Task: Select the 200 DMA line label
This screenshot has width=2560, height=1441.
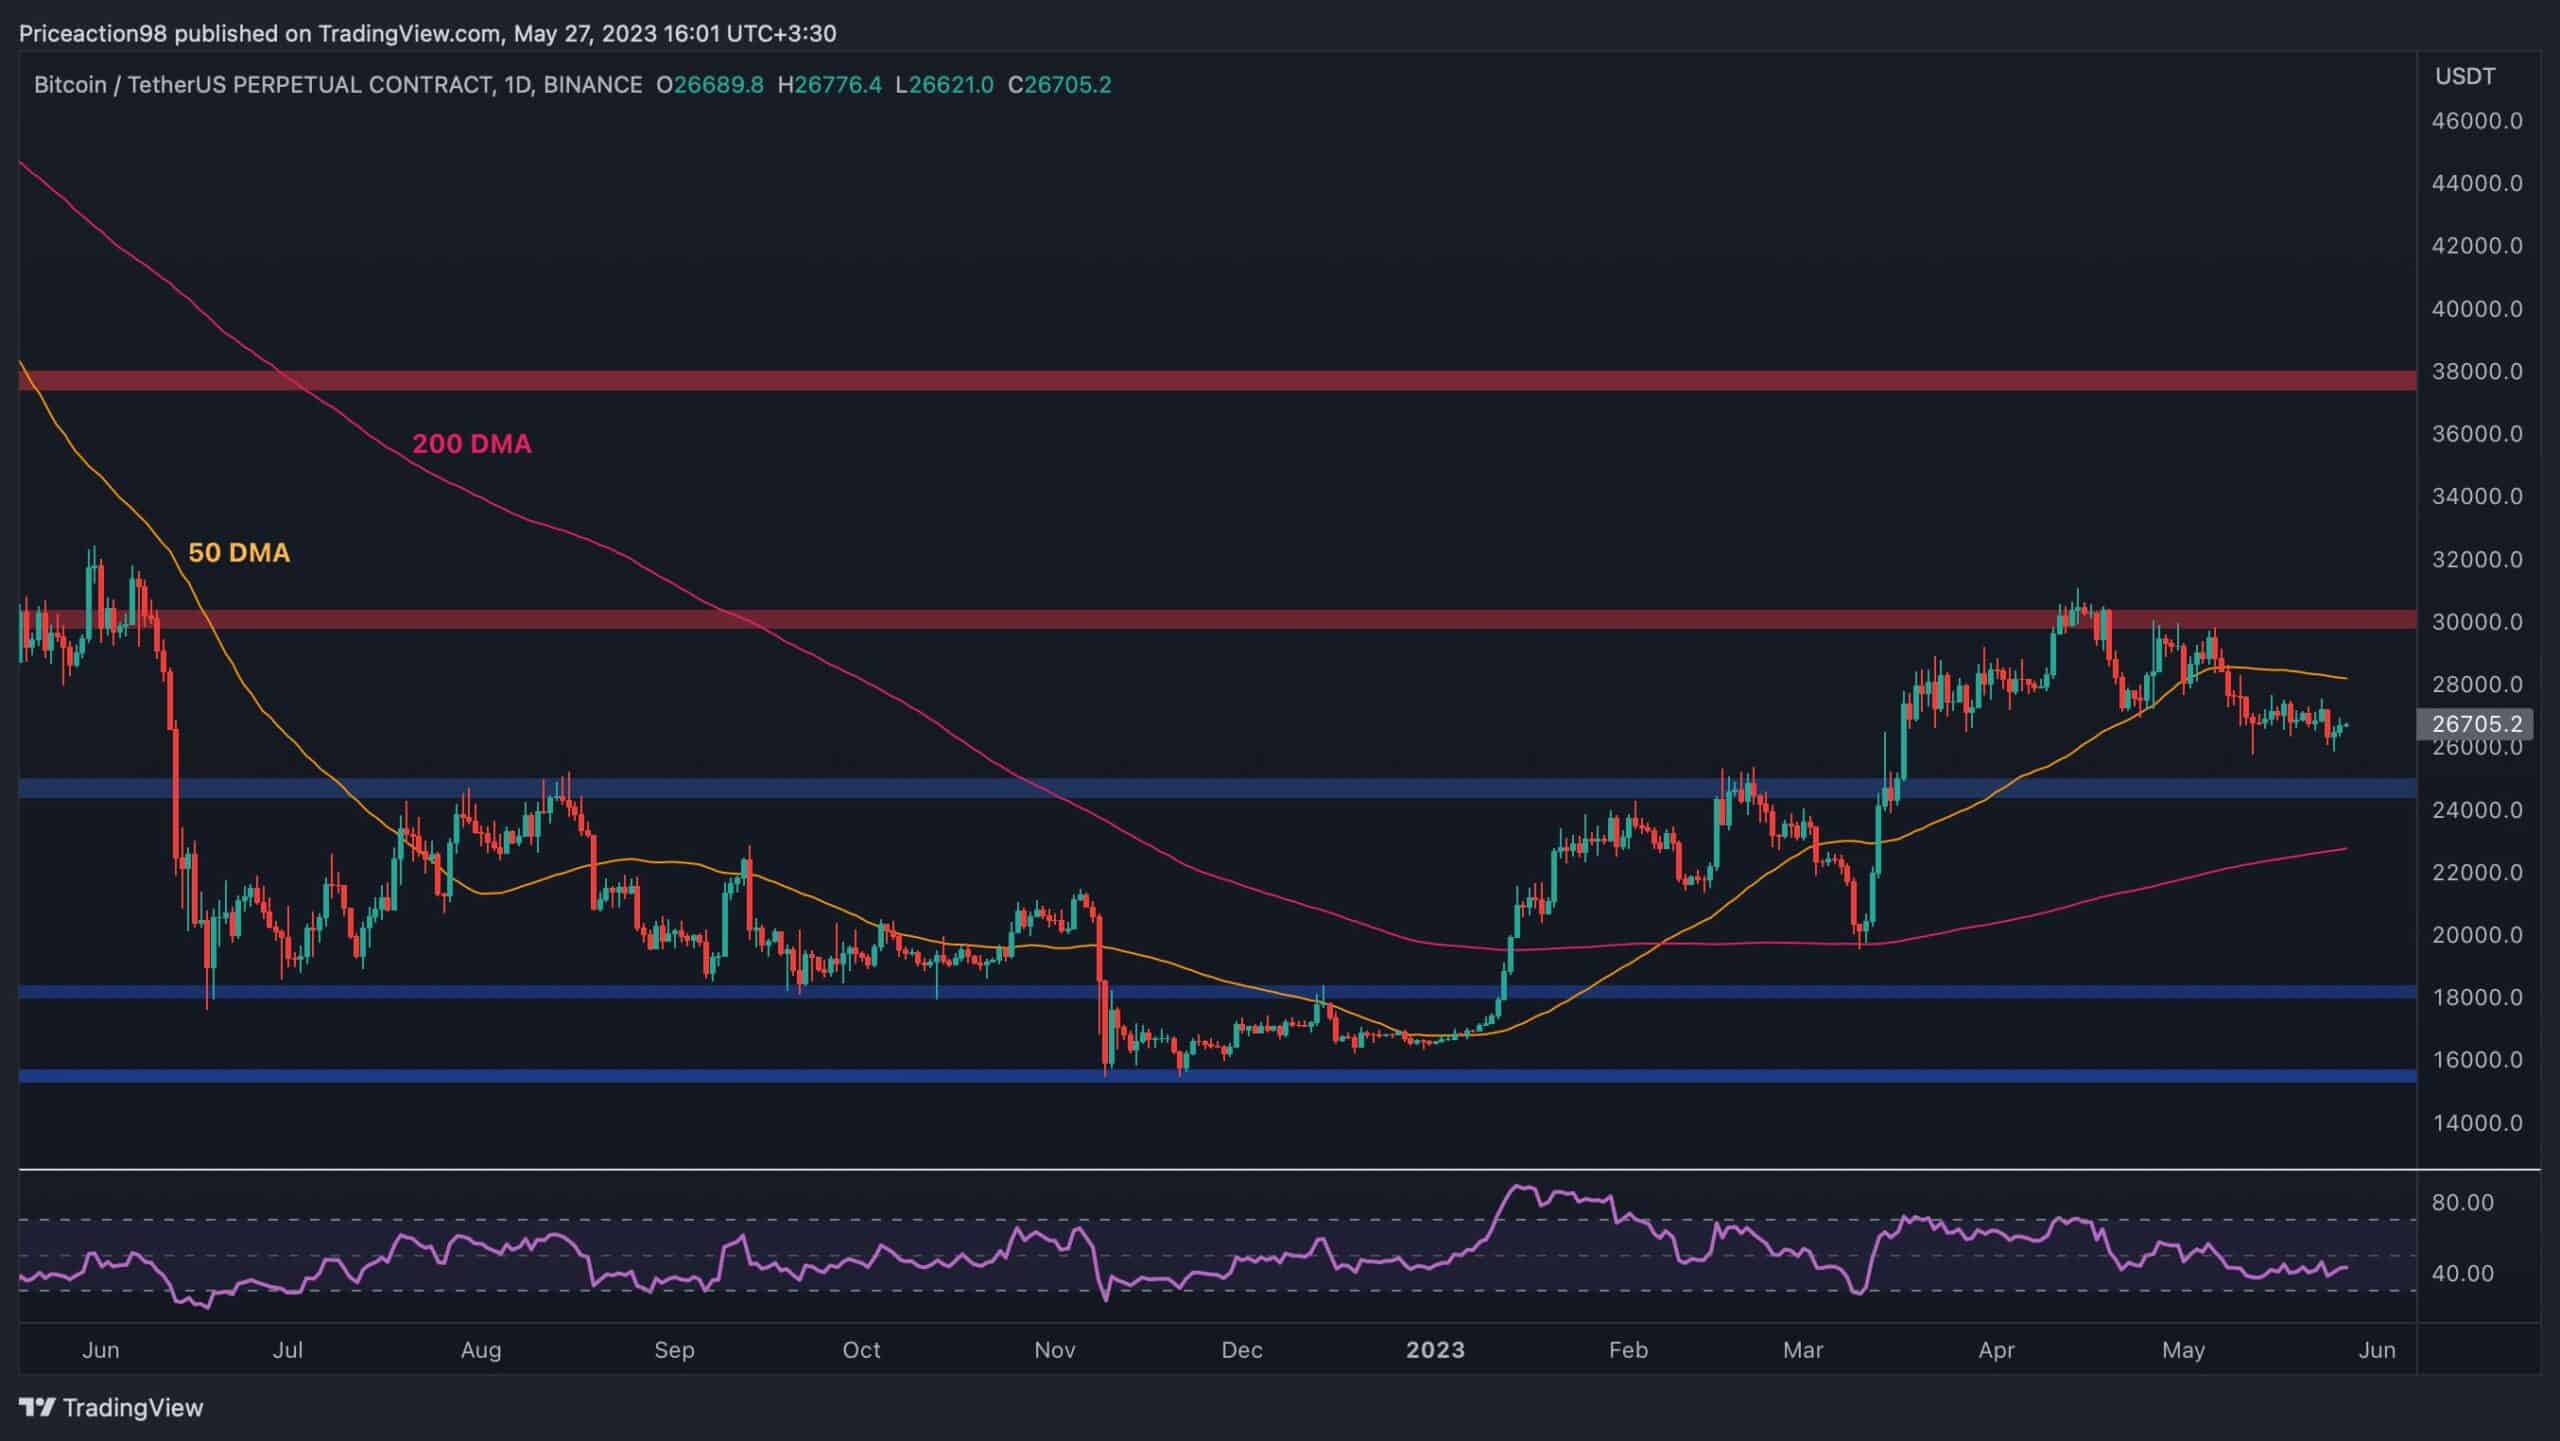Action: [471, 444]
